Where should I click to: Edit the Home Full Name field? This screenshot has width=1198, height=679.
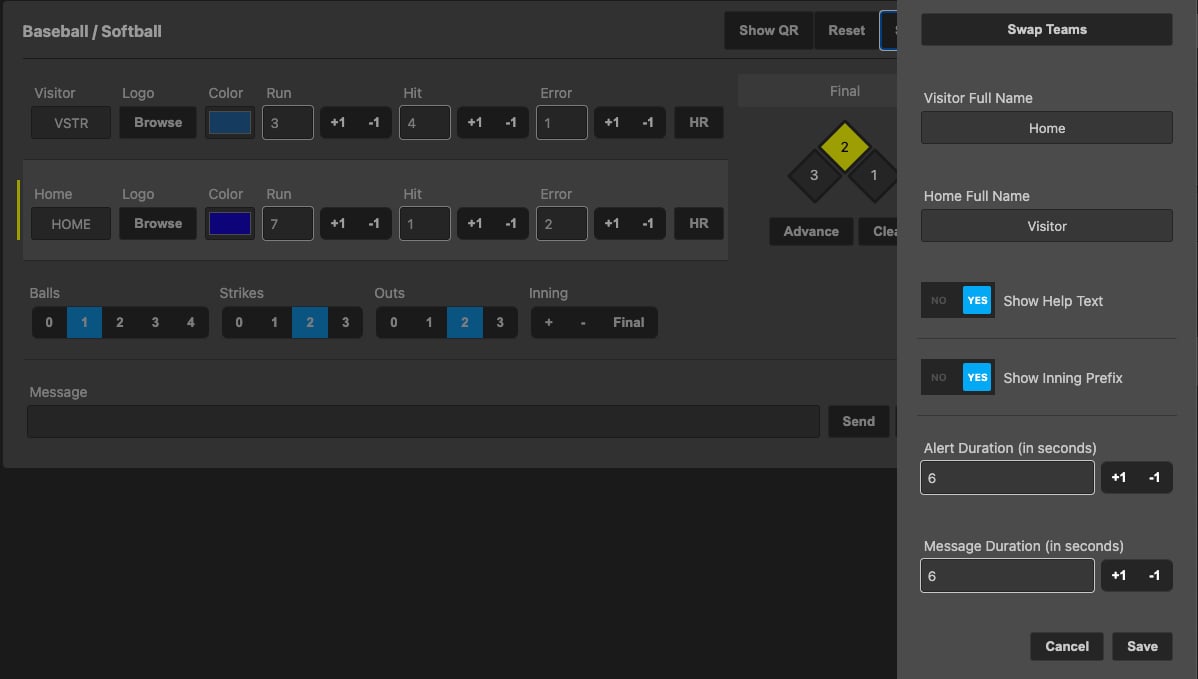(x=1047, y=226)
